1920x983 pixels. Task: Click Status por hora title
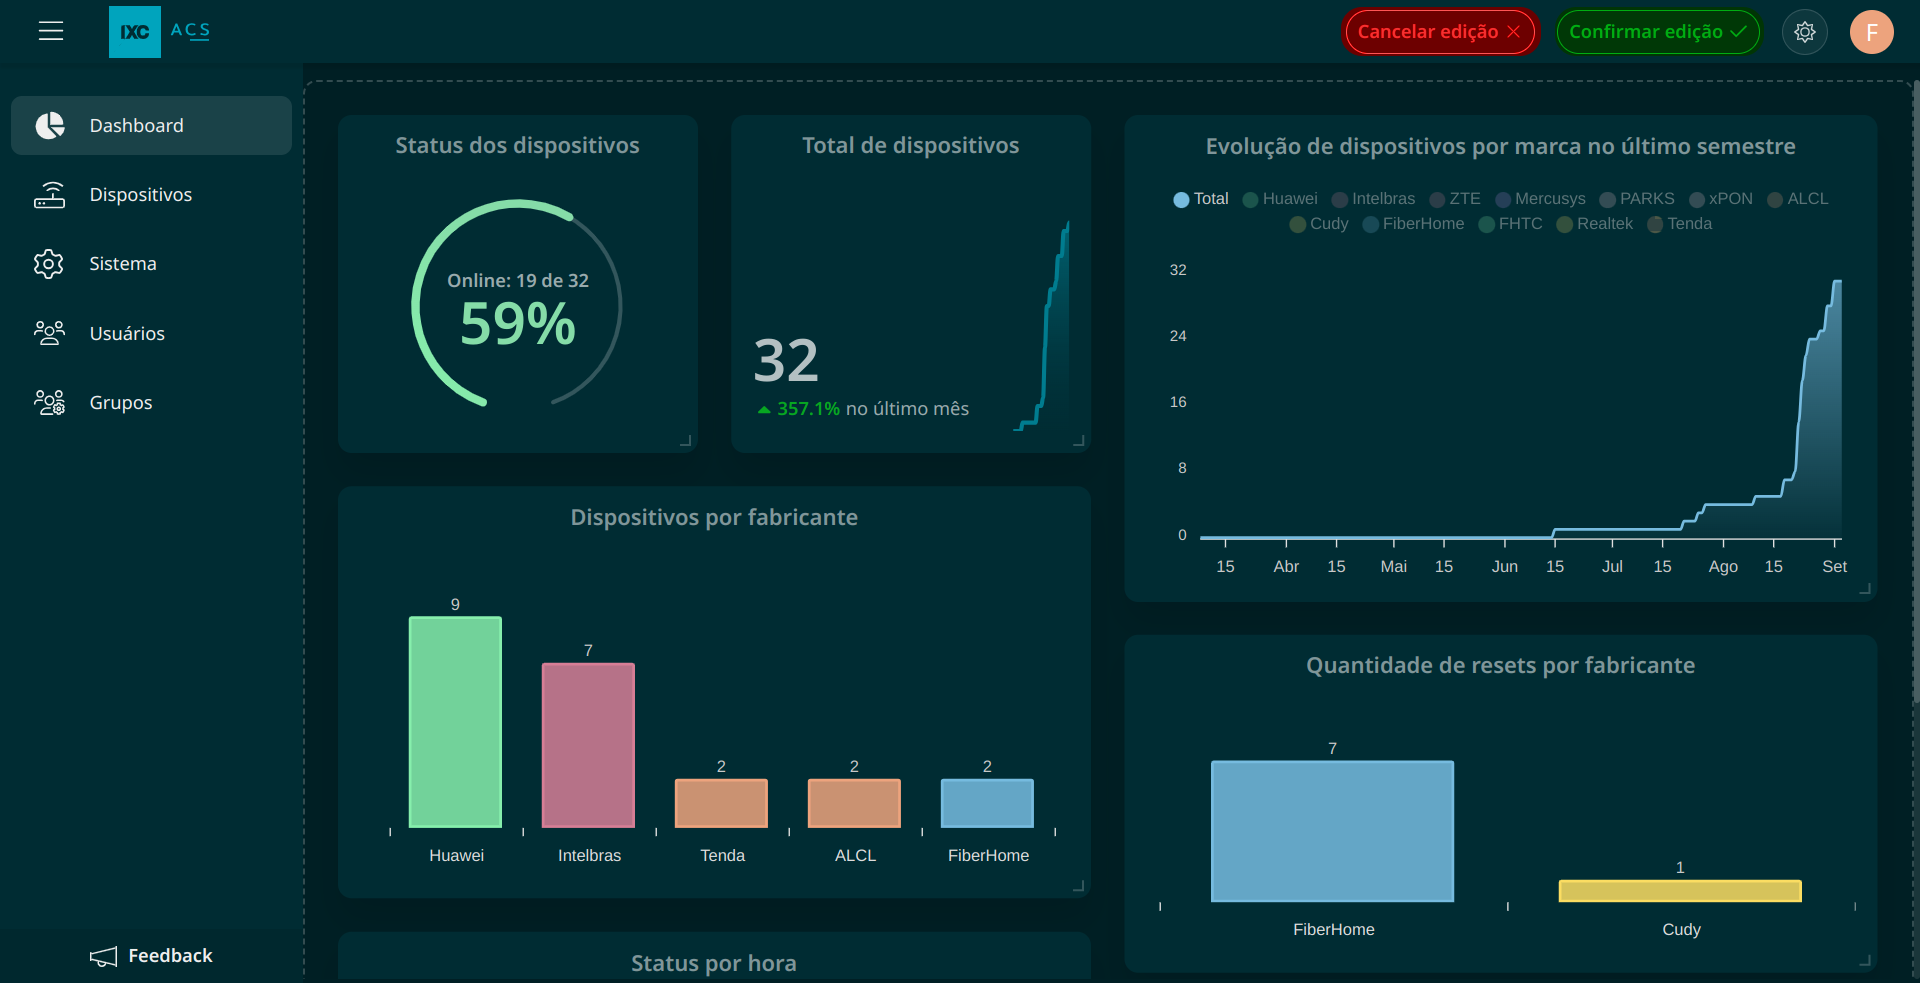click(714, 963)
